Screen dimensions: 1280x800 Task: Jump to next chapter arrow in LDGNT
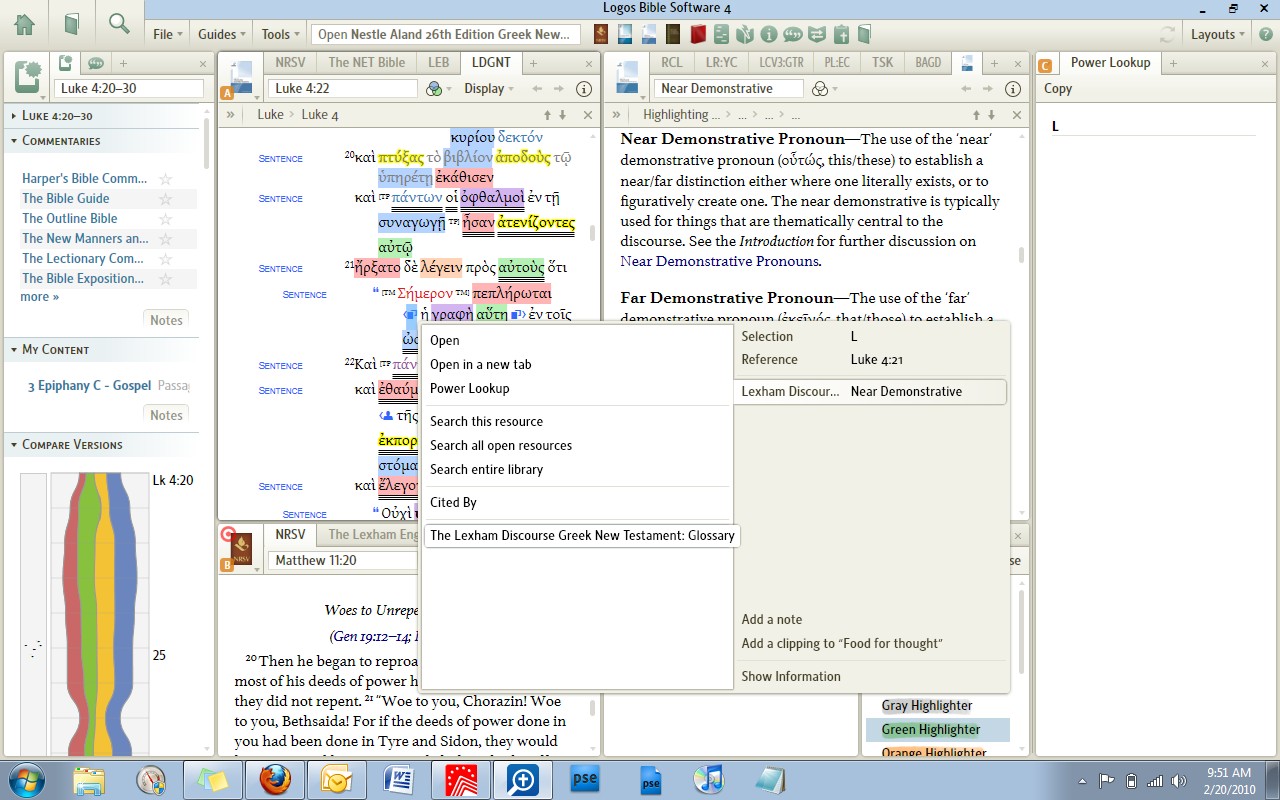pos(562,115)
